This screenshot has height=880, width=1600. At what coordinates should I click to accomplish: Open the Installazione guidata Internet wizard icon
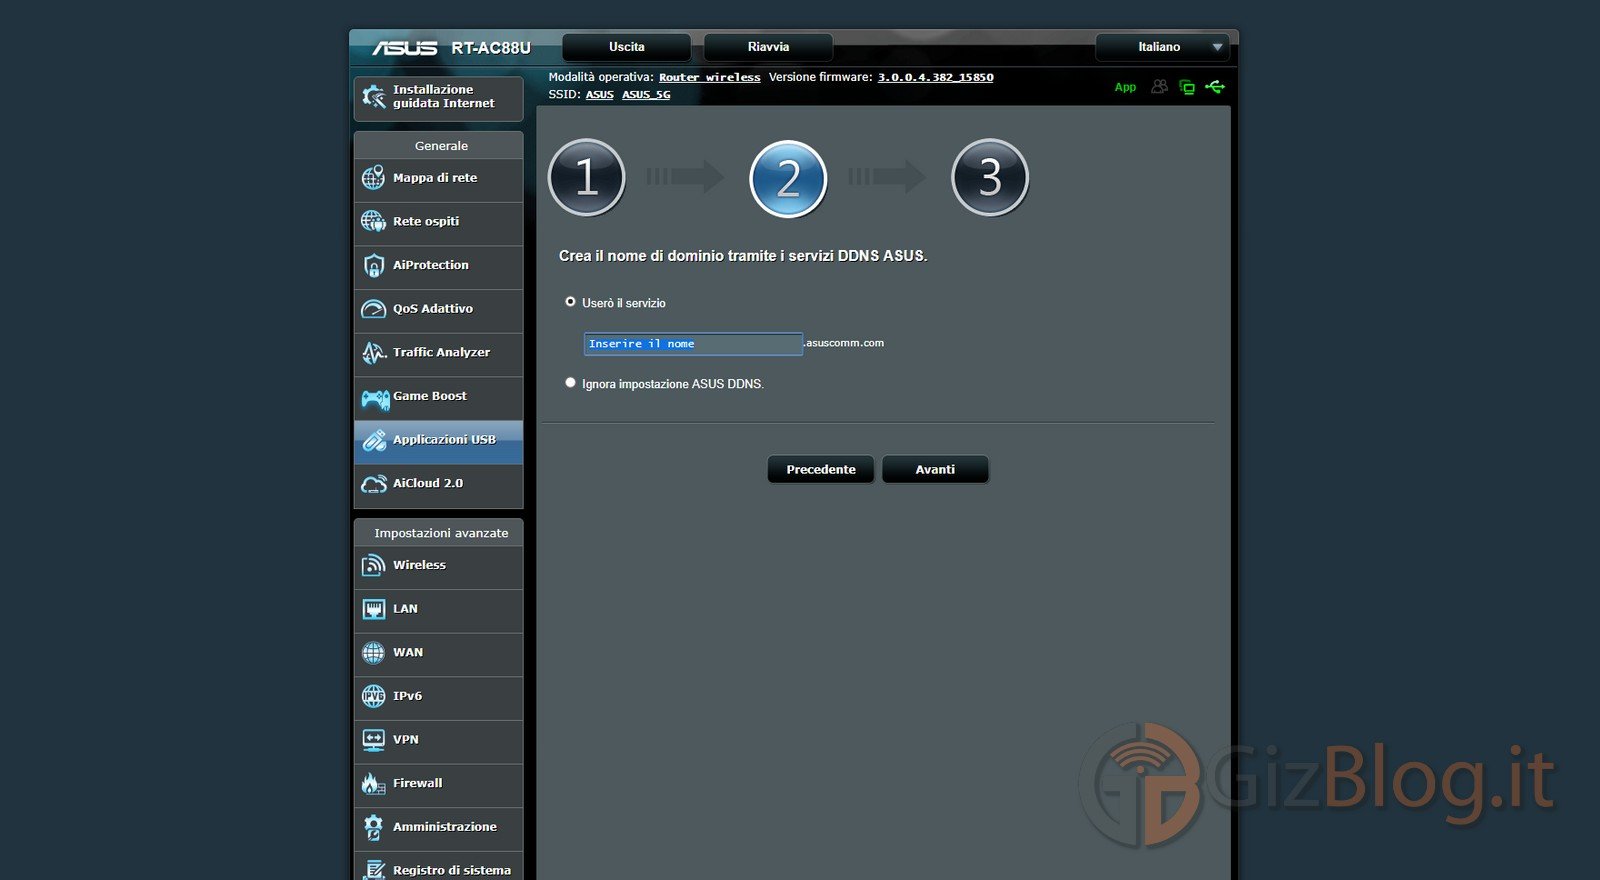(x=374, y=97)
